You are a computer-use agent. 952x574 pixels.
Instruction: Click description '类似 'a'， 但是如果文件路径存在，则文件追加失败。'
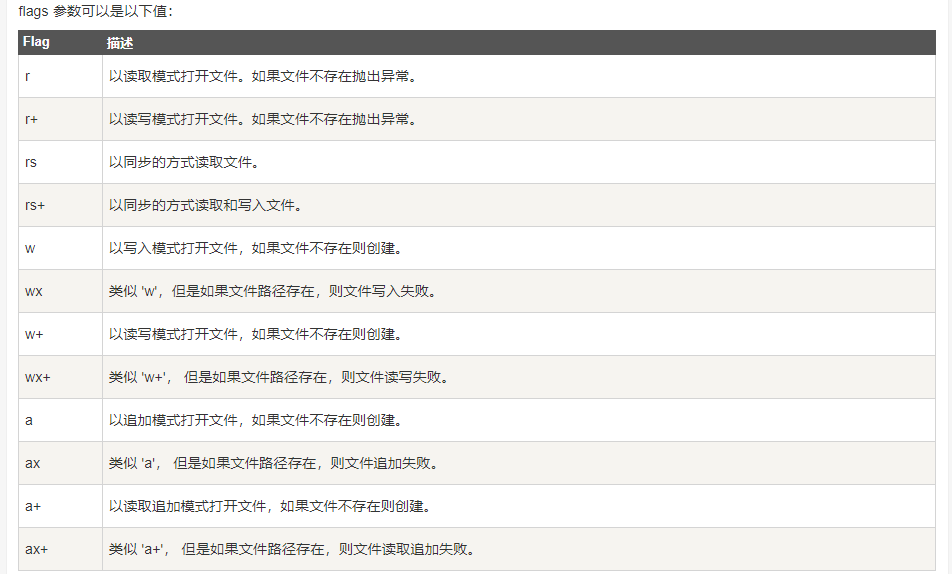click(273, 463)
